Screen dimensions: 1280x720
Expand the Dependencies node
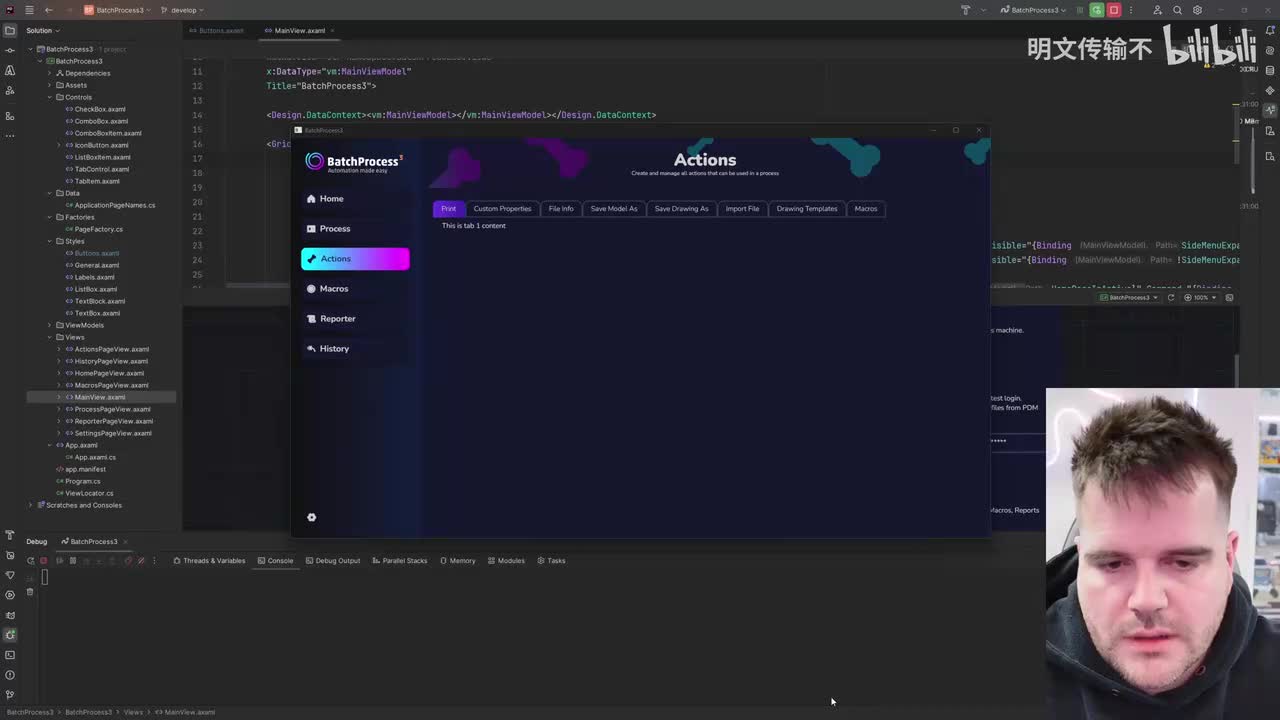tap(49, 73)
